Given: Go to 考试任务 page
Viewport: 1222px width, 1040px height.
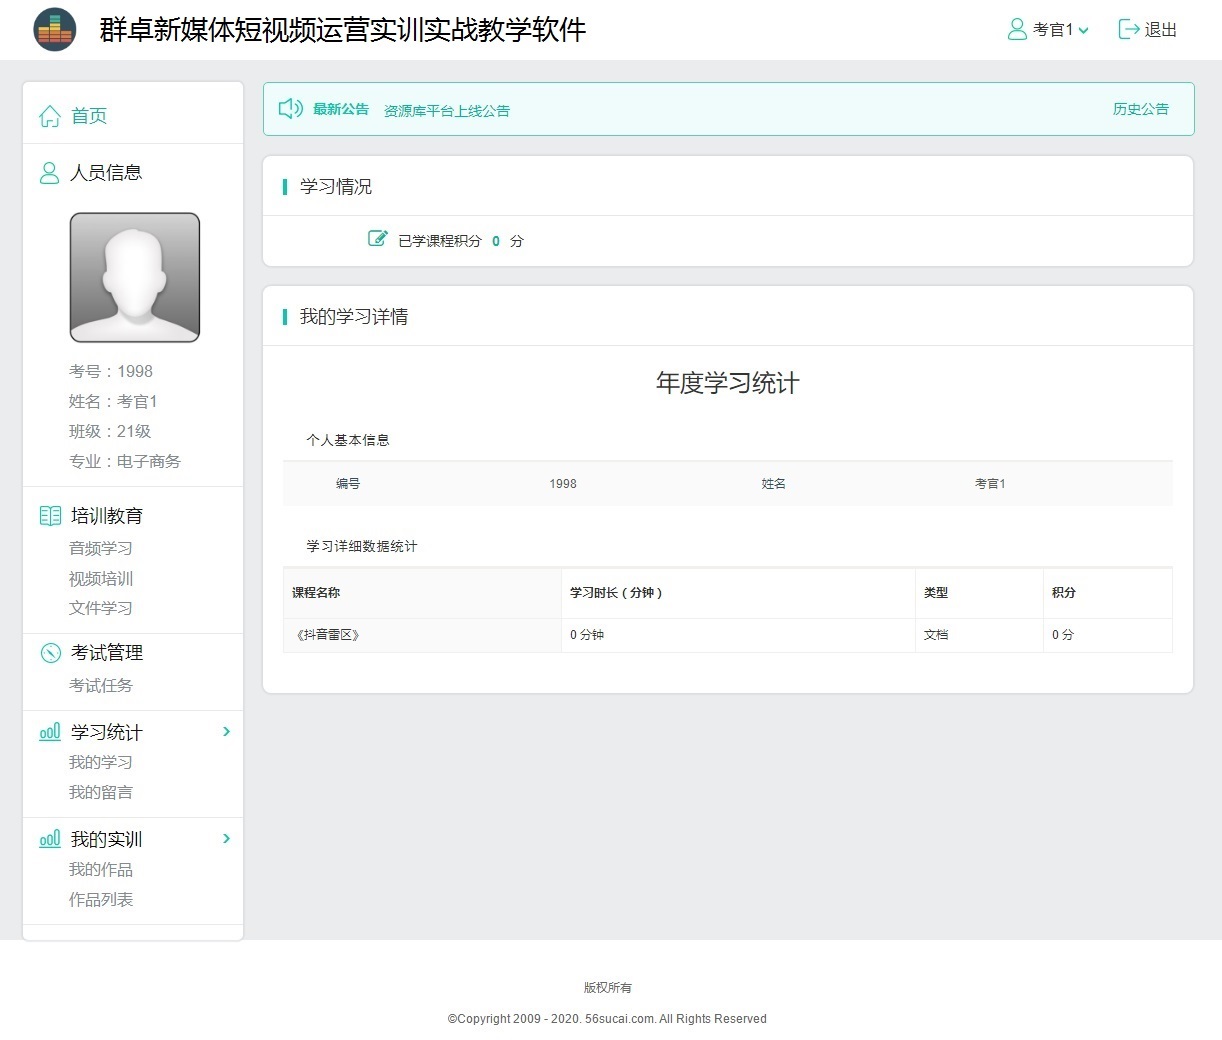Looking at the screenshot, I should (x=100, y=685).
